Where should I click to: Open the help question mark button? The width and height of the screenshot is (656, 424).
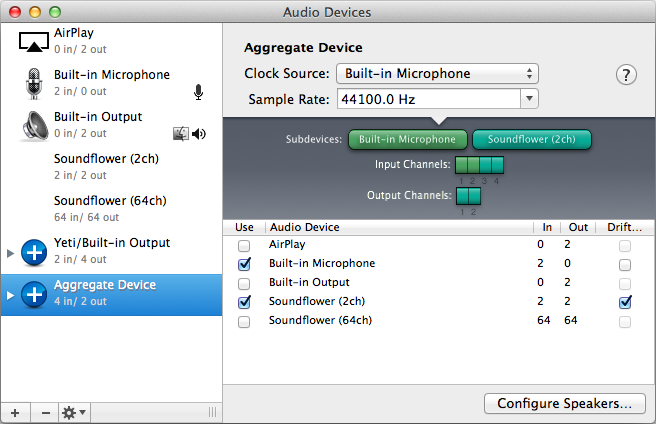(x=627, y=74)
